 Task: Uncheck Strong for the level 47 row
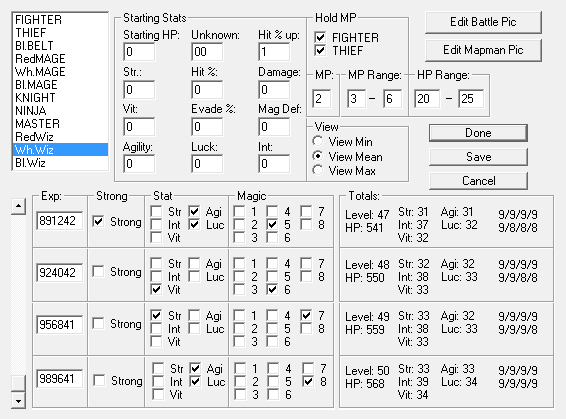pyautogui.click(x=98, y=221)
